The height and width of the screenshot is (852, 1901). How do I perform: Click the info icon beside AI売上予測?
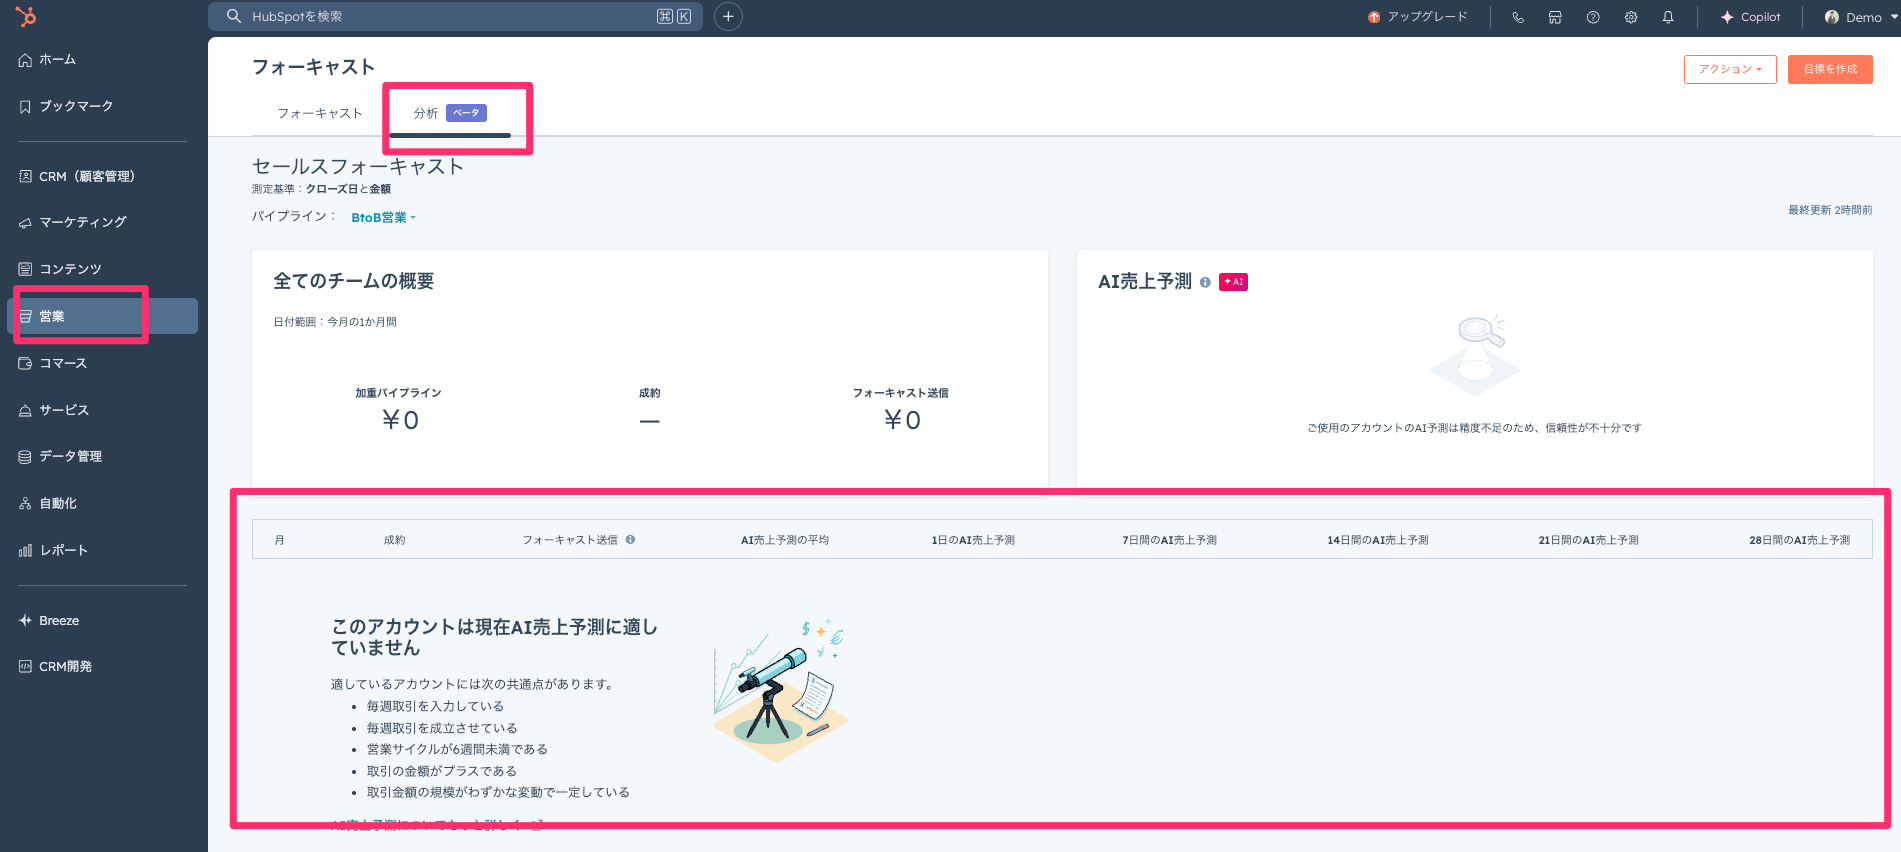click(1205, 283)
